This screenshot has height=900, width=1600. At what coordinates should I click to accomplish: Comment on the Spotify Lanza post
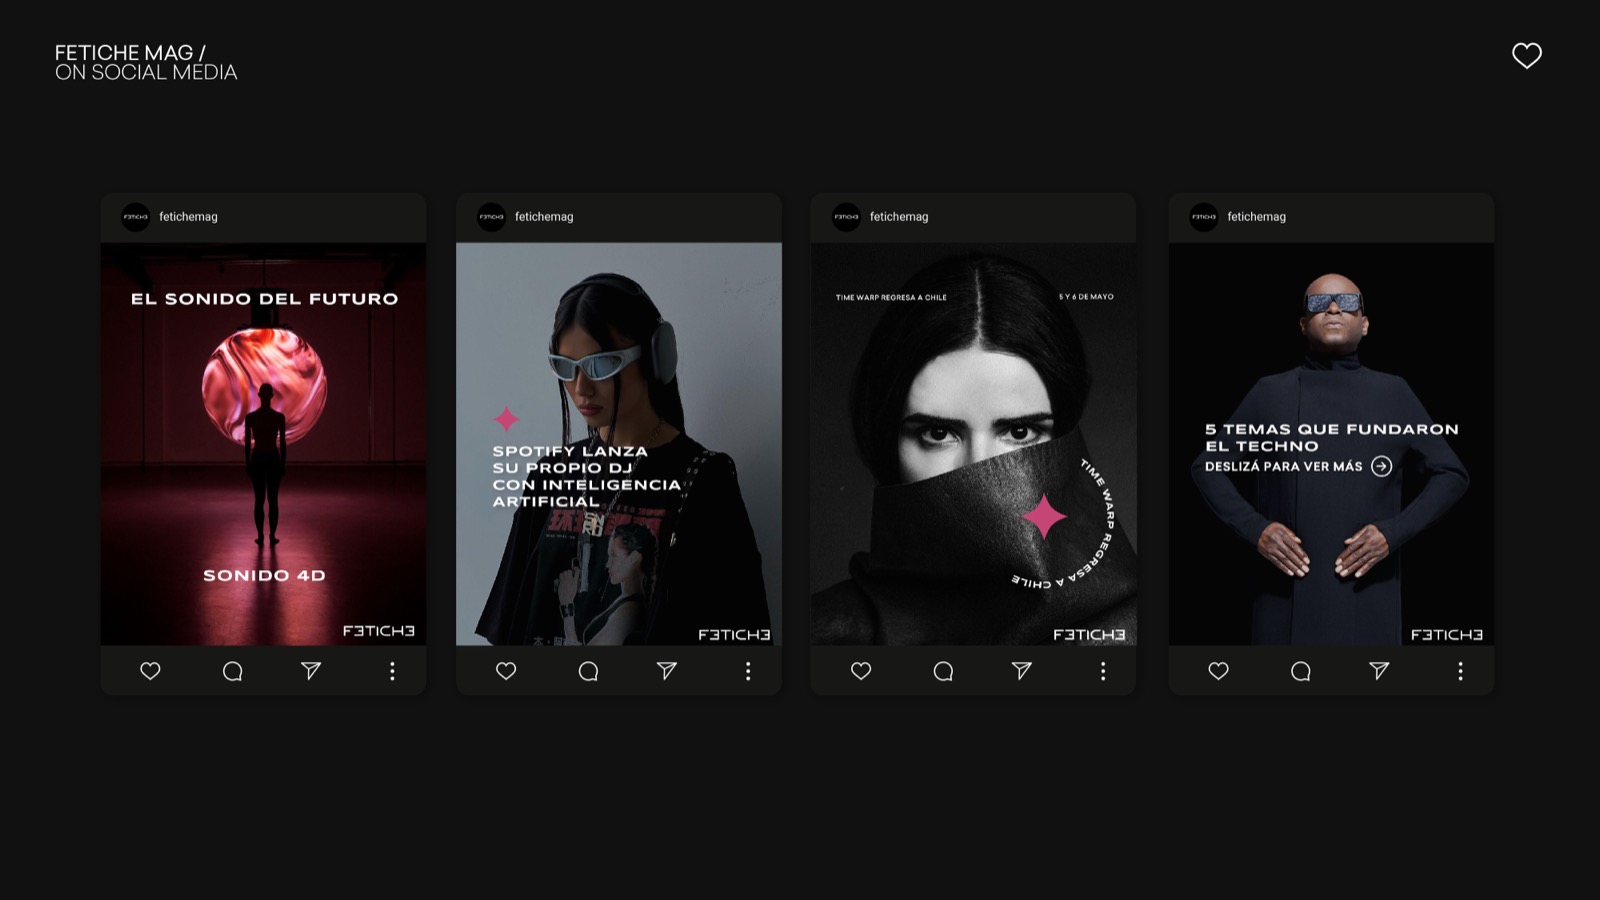tap(588, 671)
